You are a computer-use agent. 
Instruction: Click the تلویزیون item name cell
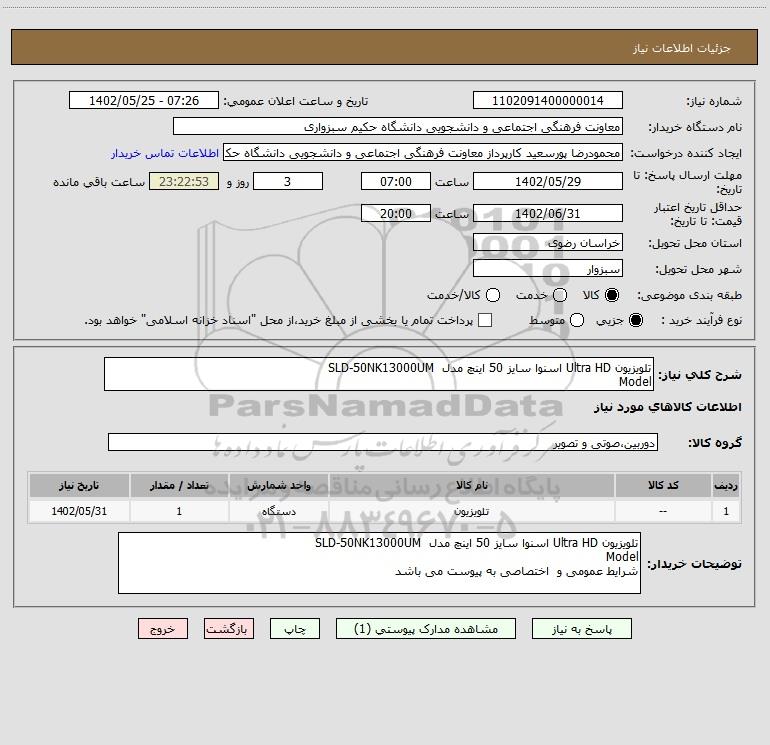471,511
